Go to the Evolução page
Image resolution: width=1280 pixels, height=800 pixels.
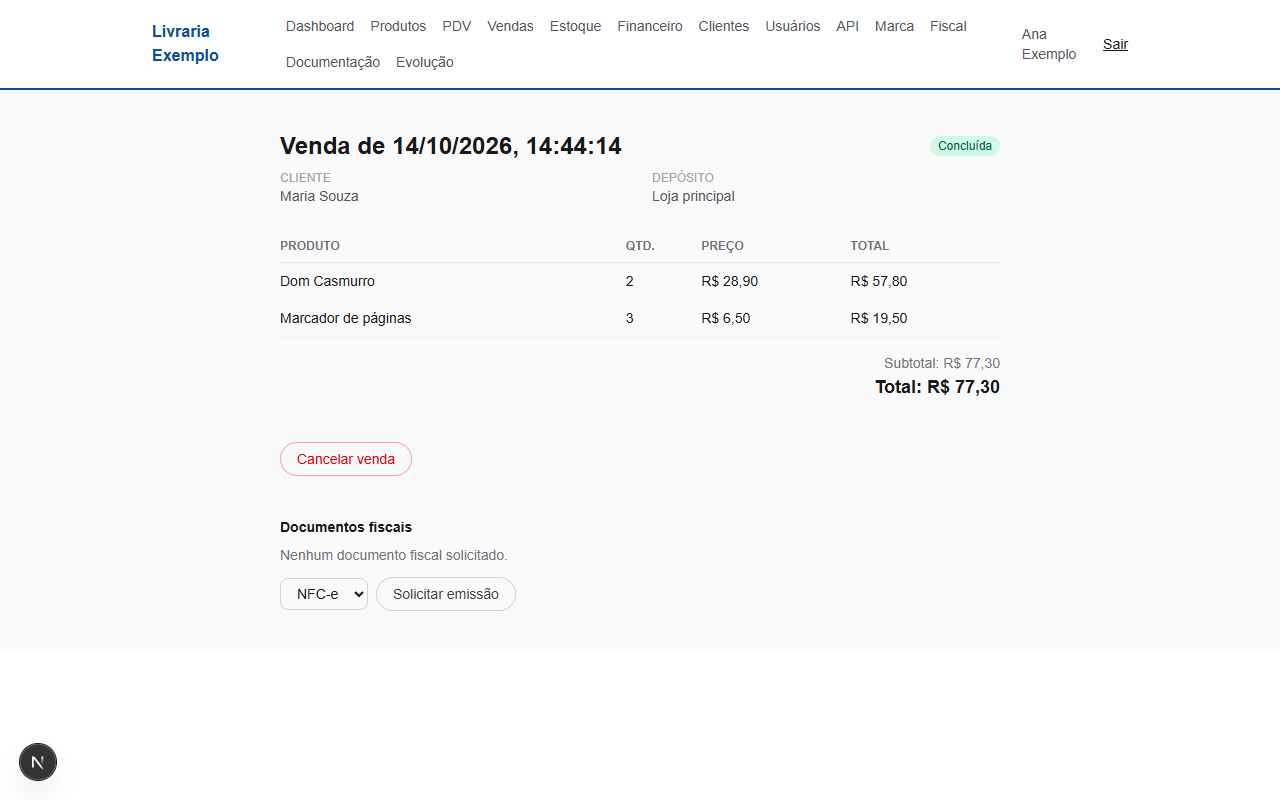(x=425, y=62)
